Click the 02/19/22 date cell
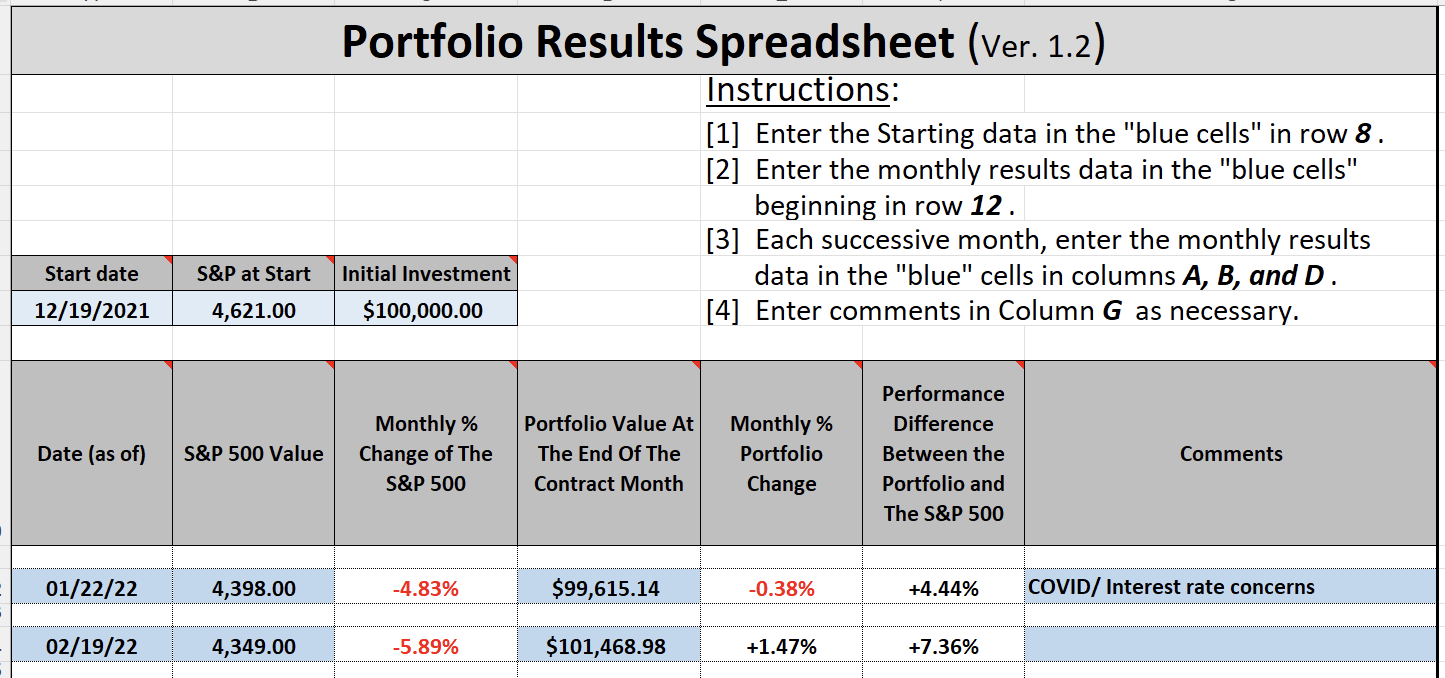Image resolution: width=1445 pixels, height=678 pixels. coord(91,647)
